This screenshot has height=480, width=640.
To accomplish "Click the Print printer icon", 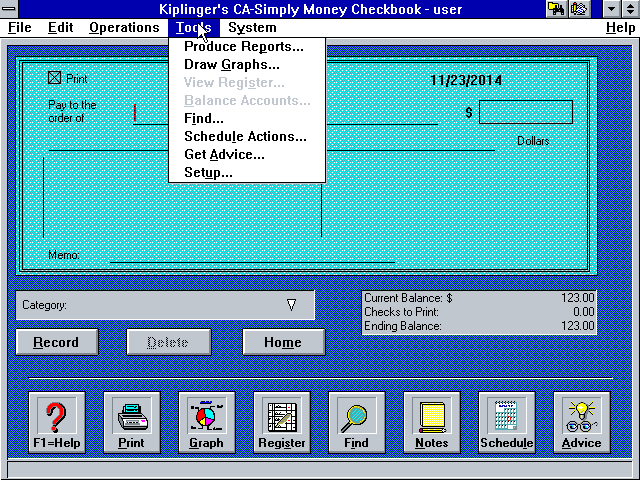I will (132, 422).
